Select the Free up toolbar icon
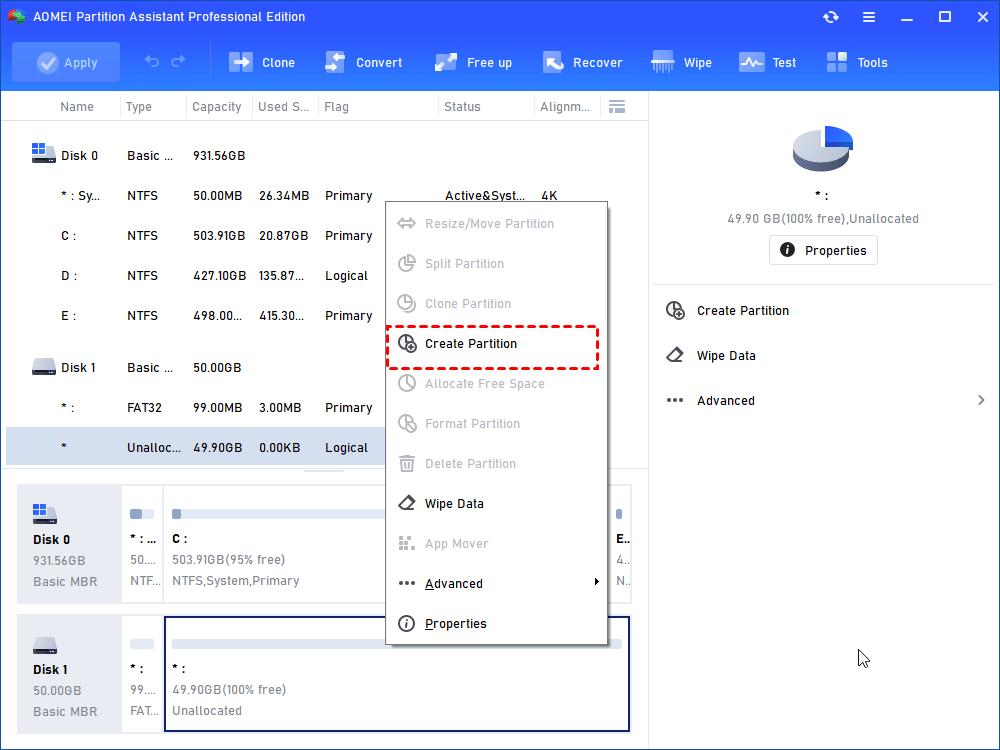The height and width of the screenshot is (750, 1000). (x=446, y=62)
